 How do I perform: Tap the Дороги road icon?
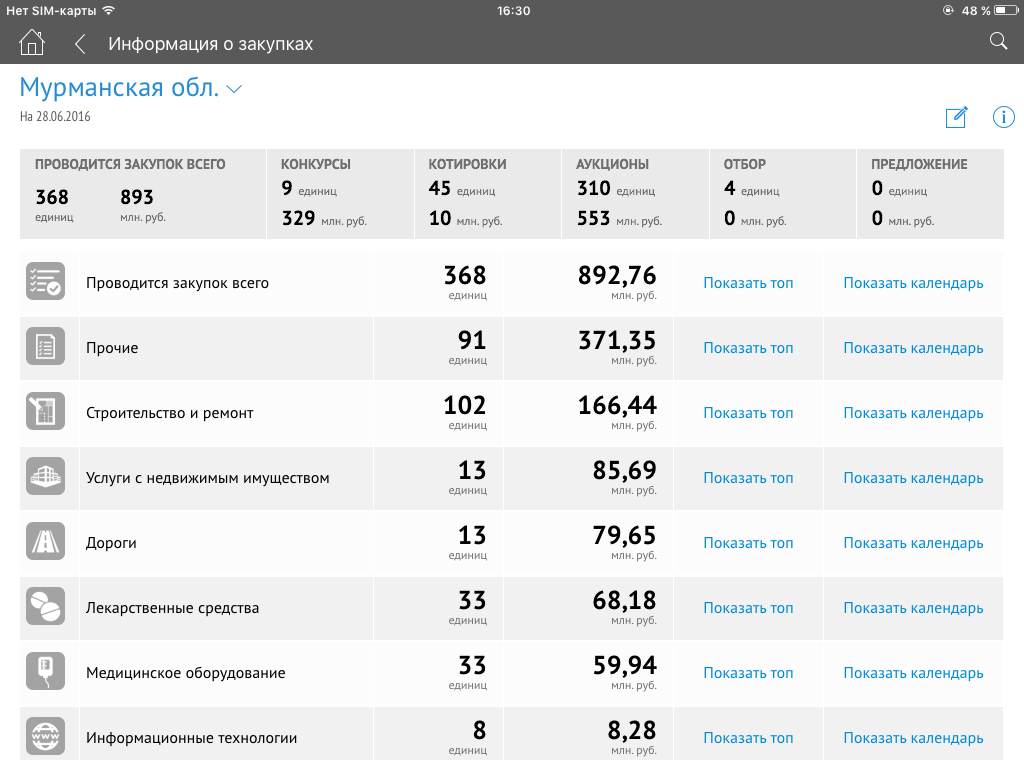pos(45,543)
